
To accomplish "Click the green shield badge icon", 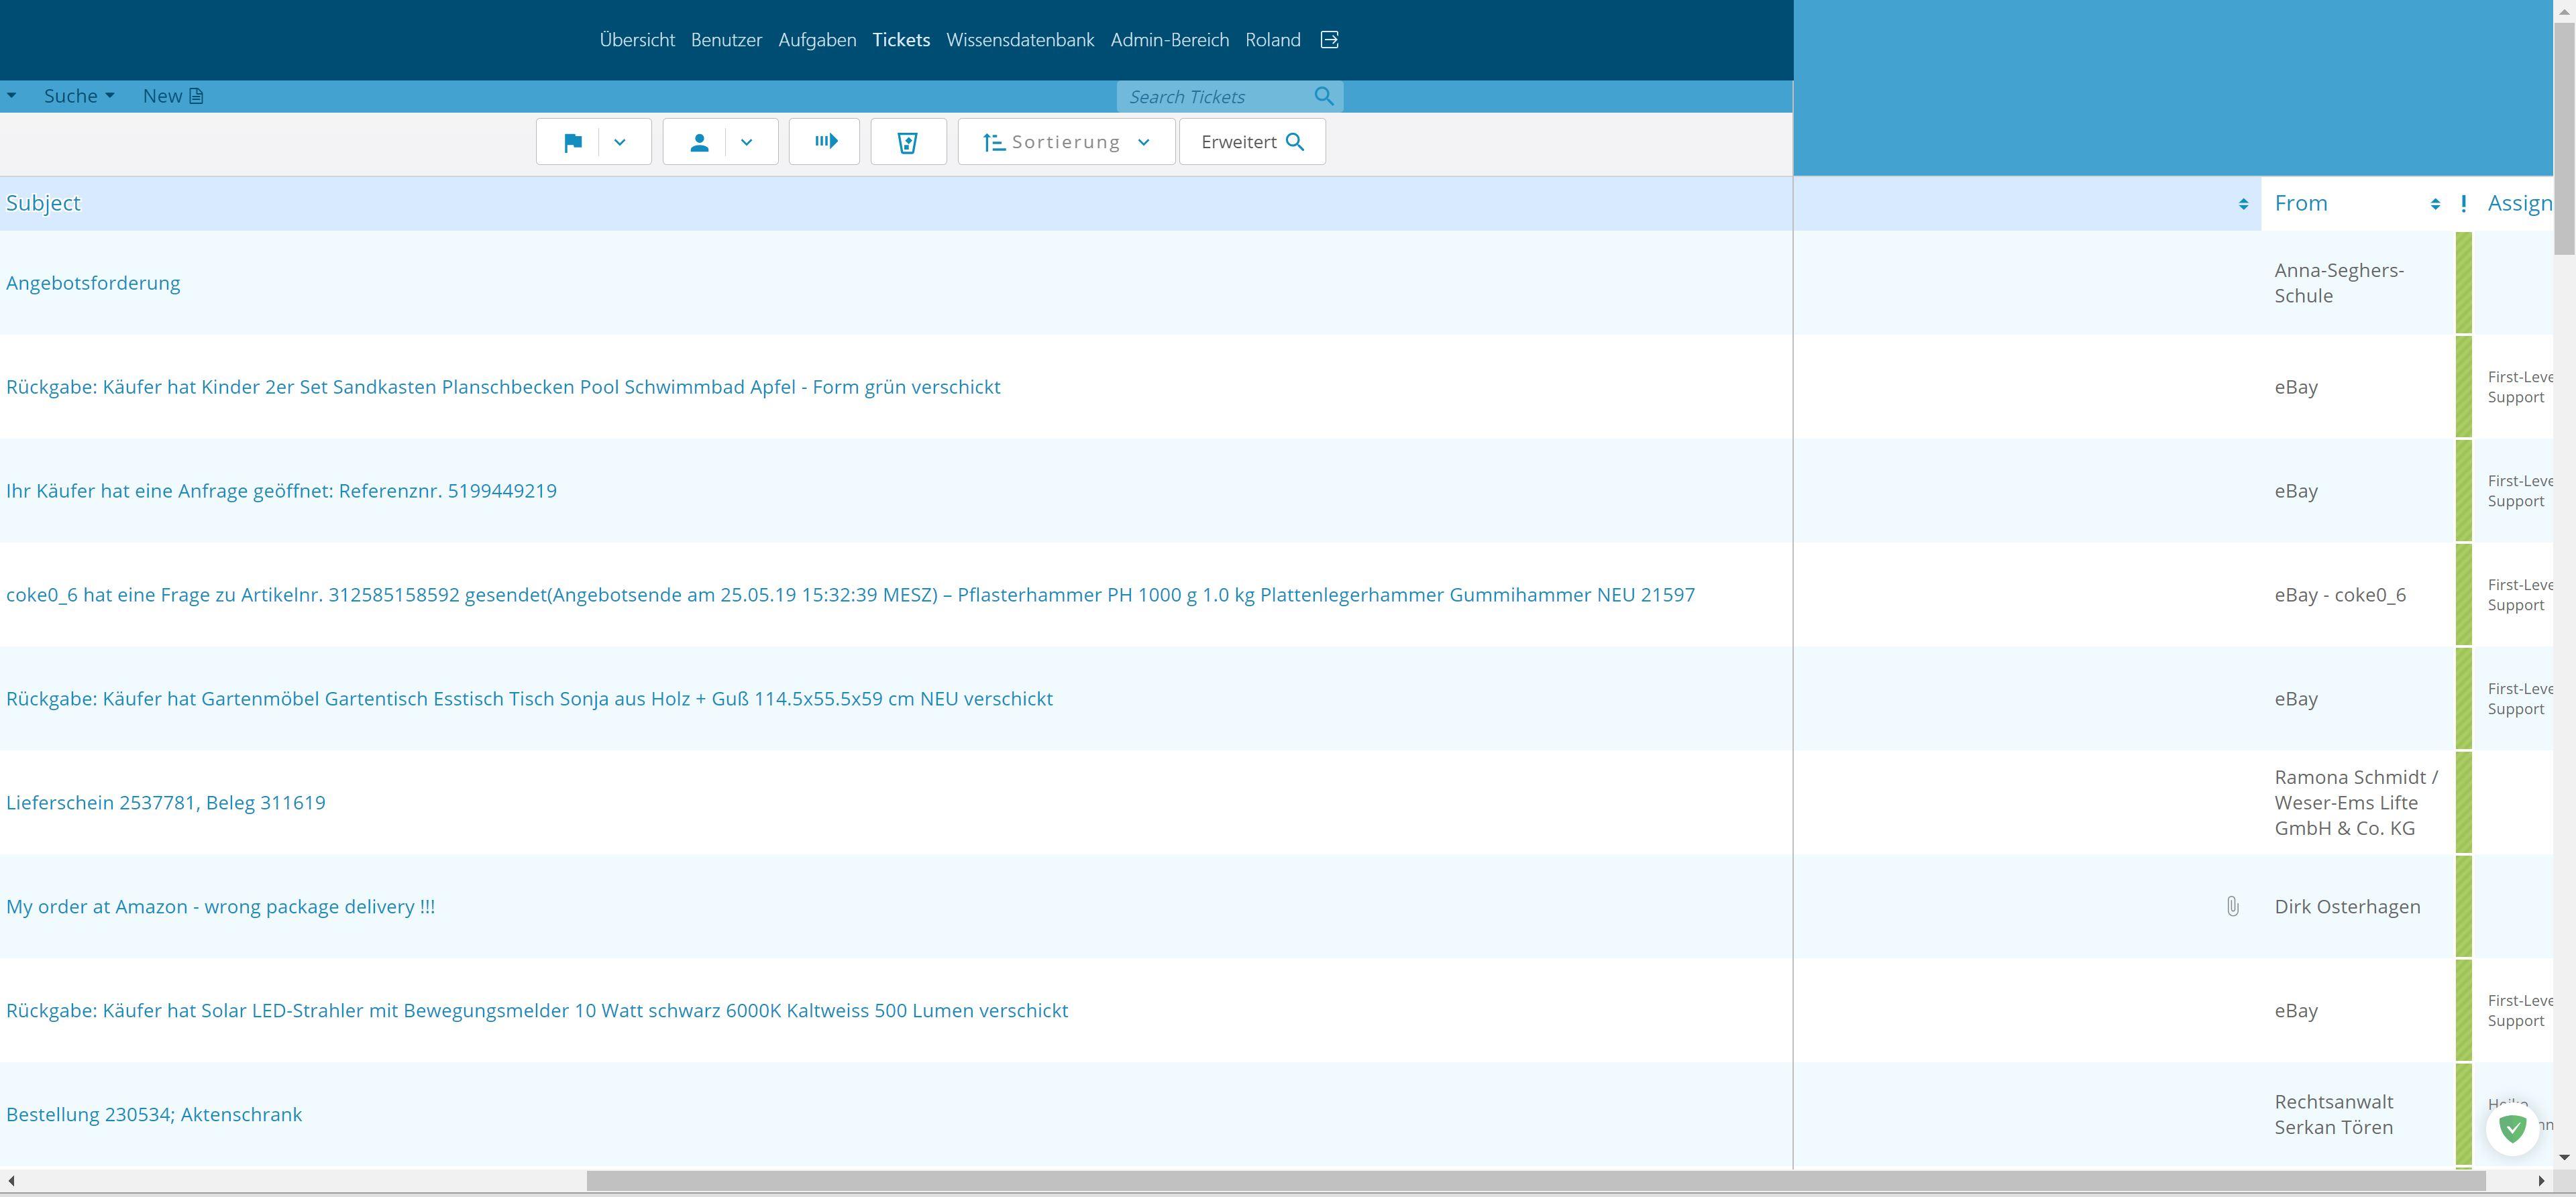I will (2512, 1128).
